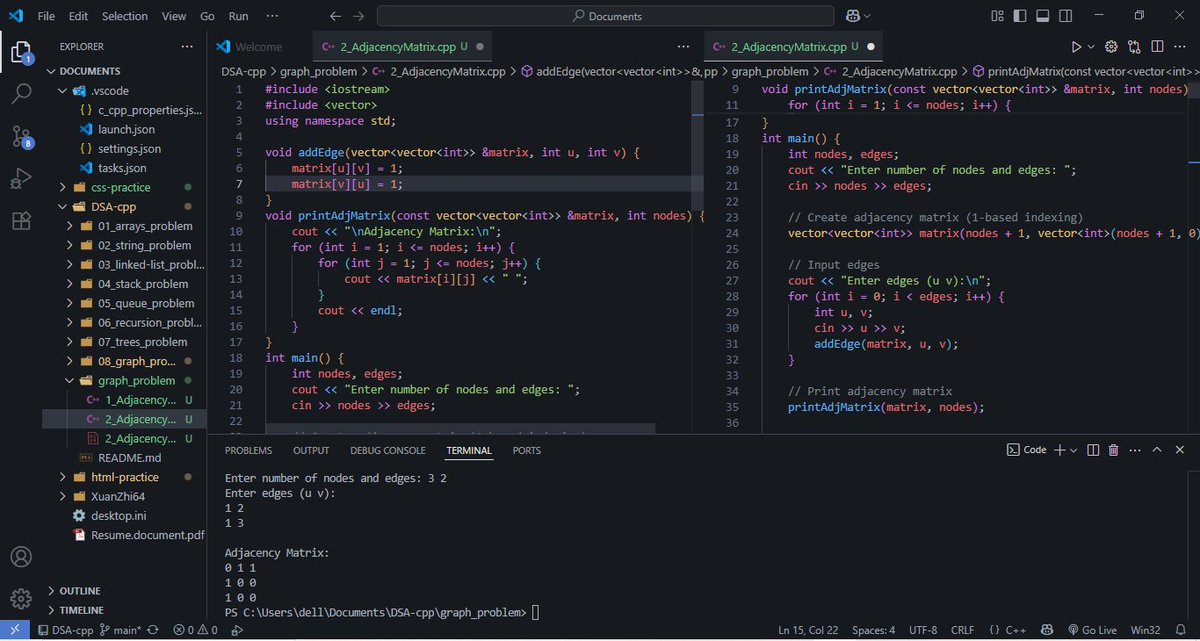1200x641 pixels.
Task: Open notifications bell in status bar
Action: 1181,631
